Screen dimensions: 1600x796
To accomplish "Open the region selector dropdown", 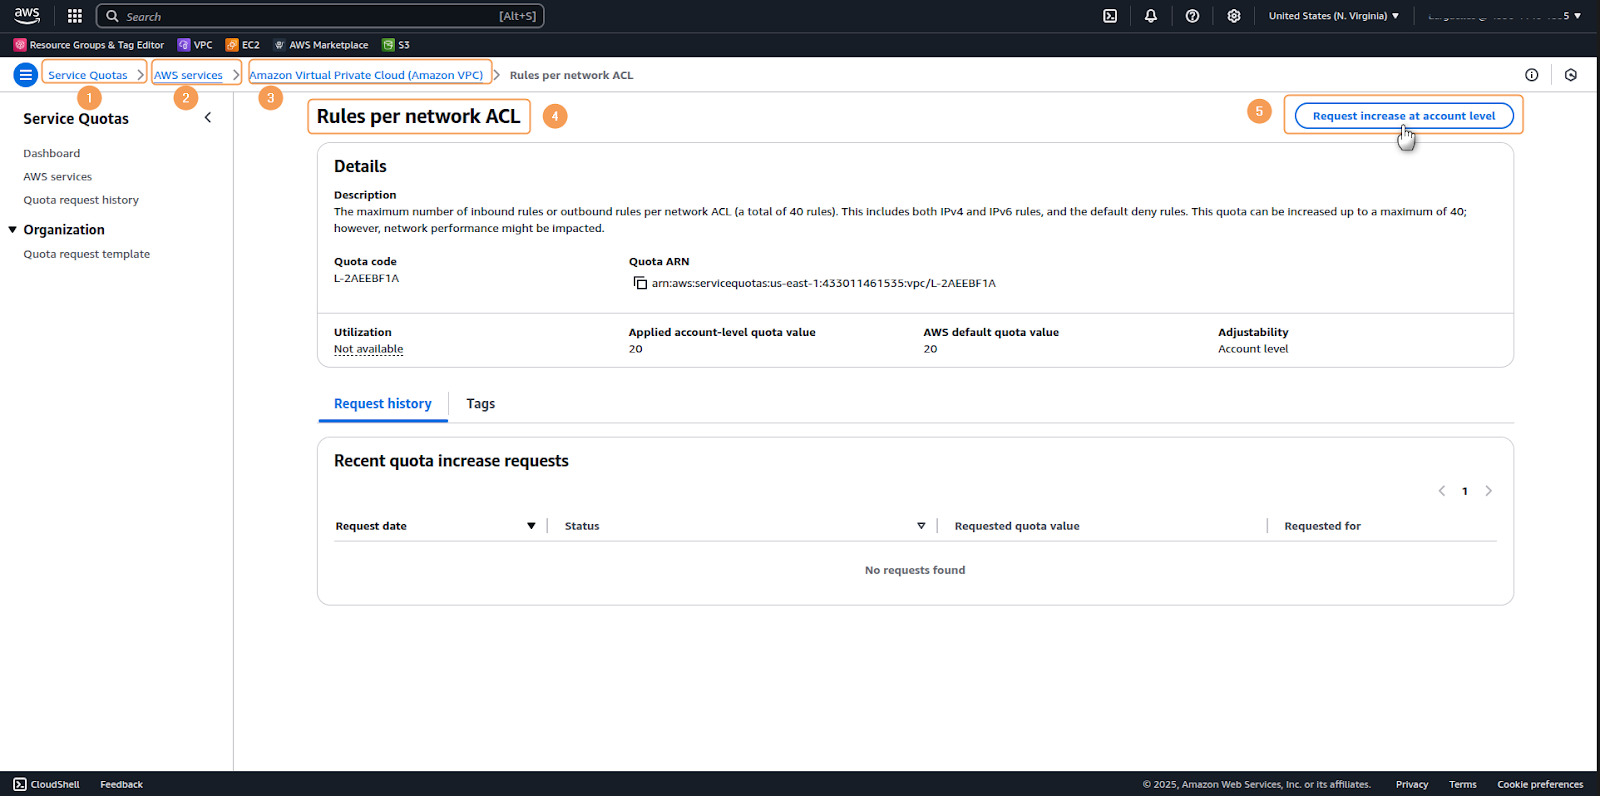I will point(1333,16).
